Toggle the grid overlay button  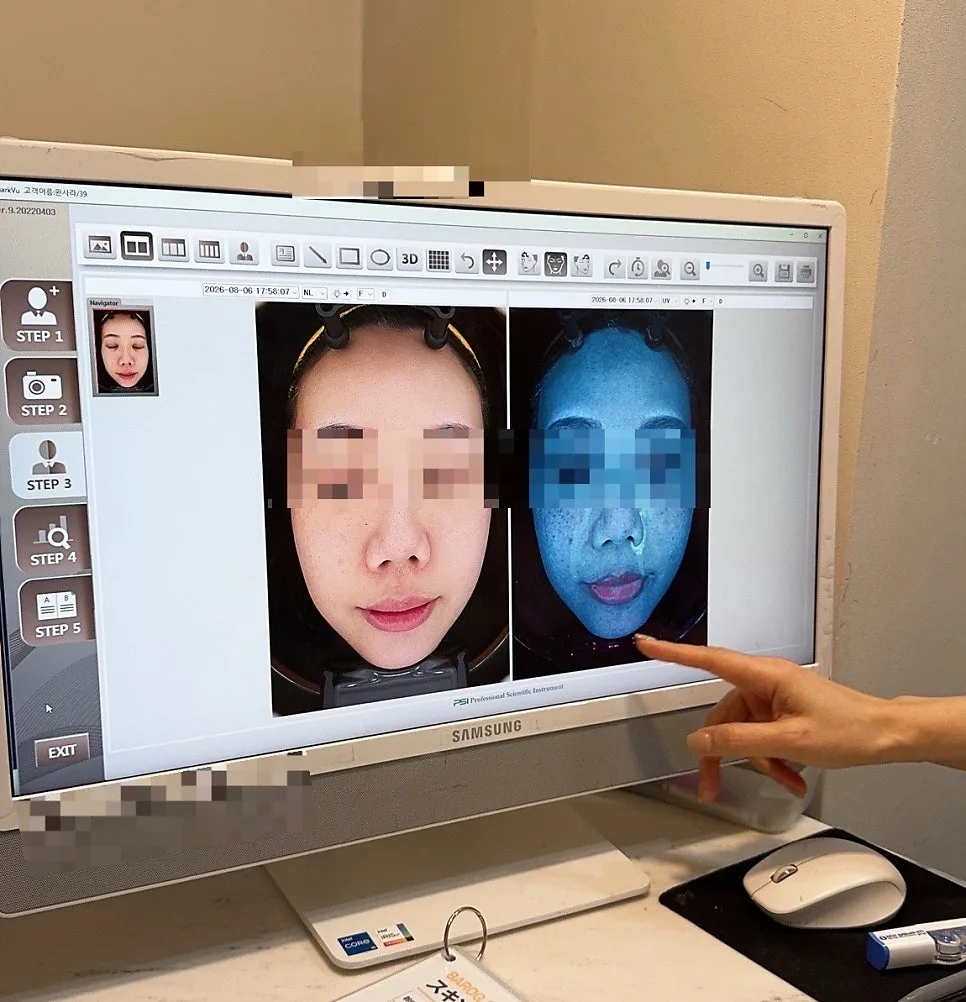tap(438, 261)
